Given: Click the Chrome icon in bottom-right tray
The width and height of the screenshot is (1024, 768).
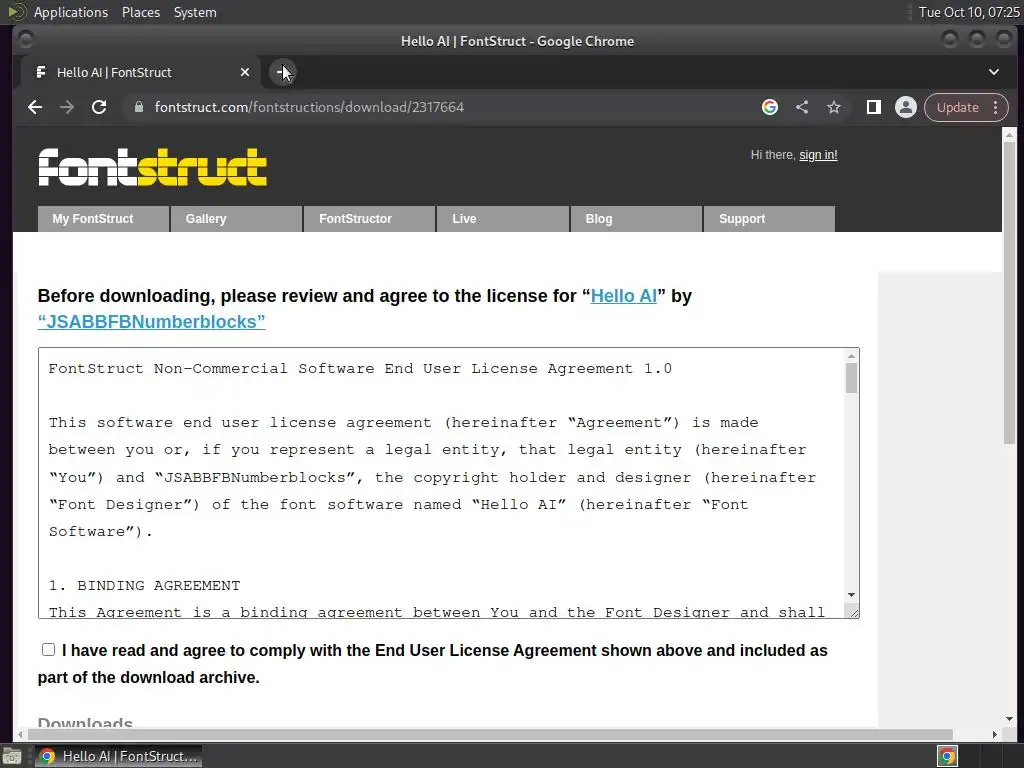Looking at the screenshot, I should [x=947, y=757].
